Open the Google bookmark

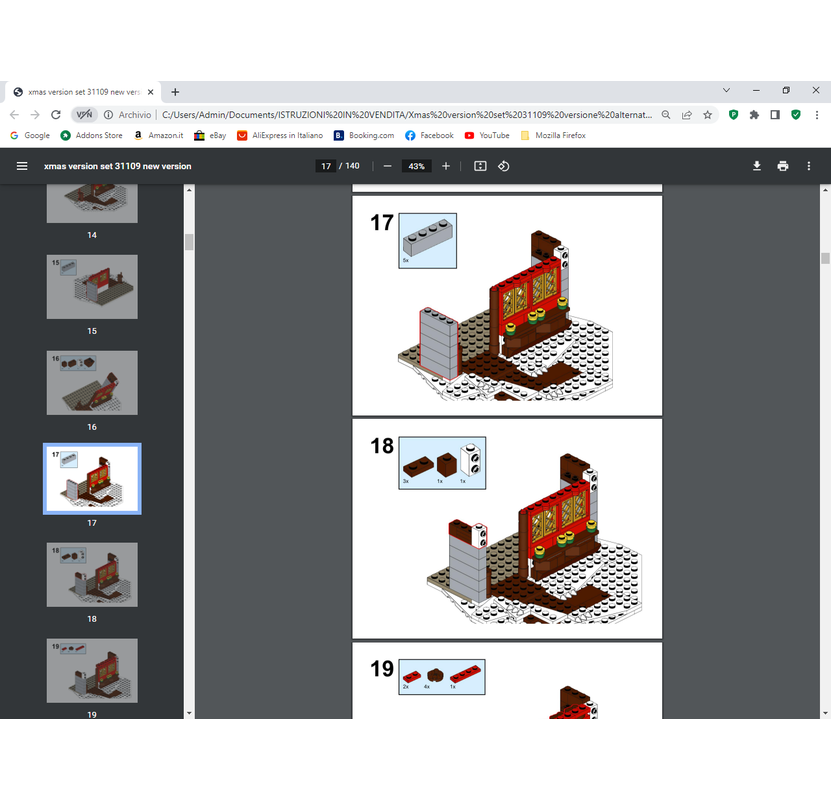coord(30,136)
